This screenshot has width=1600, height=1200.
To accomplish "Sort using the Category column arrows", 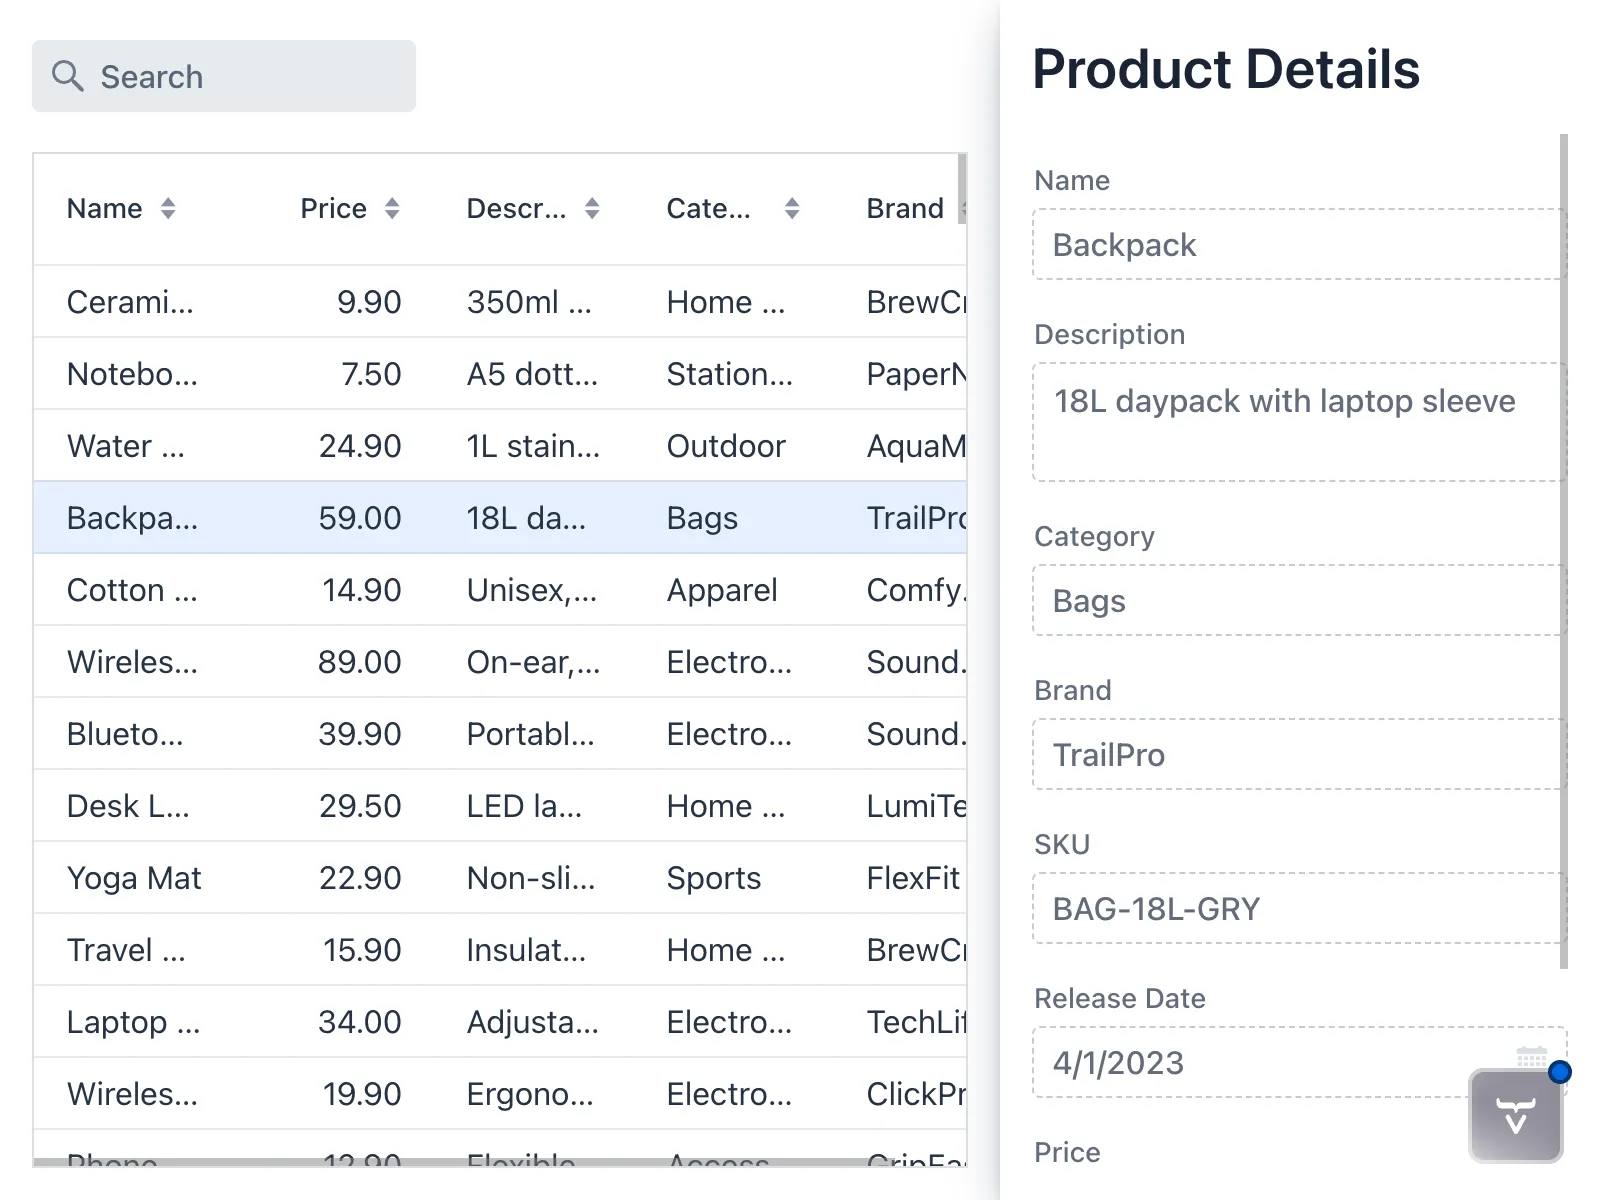I will (790, 208).
